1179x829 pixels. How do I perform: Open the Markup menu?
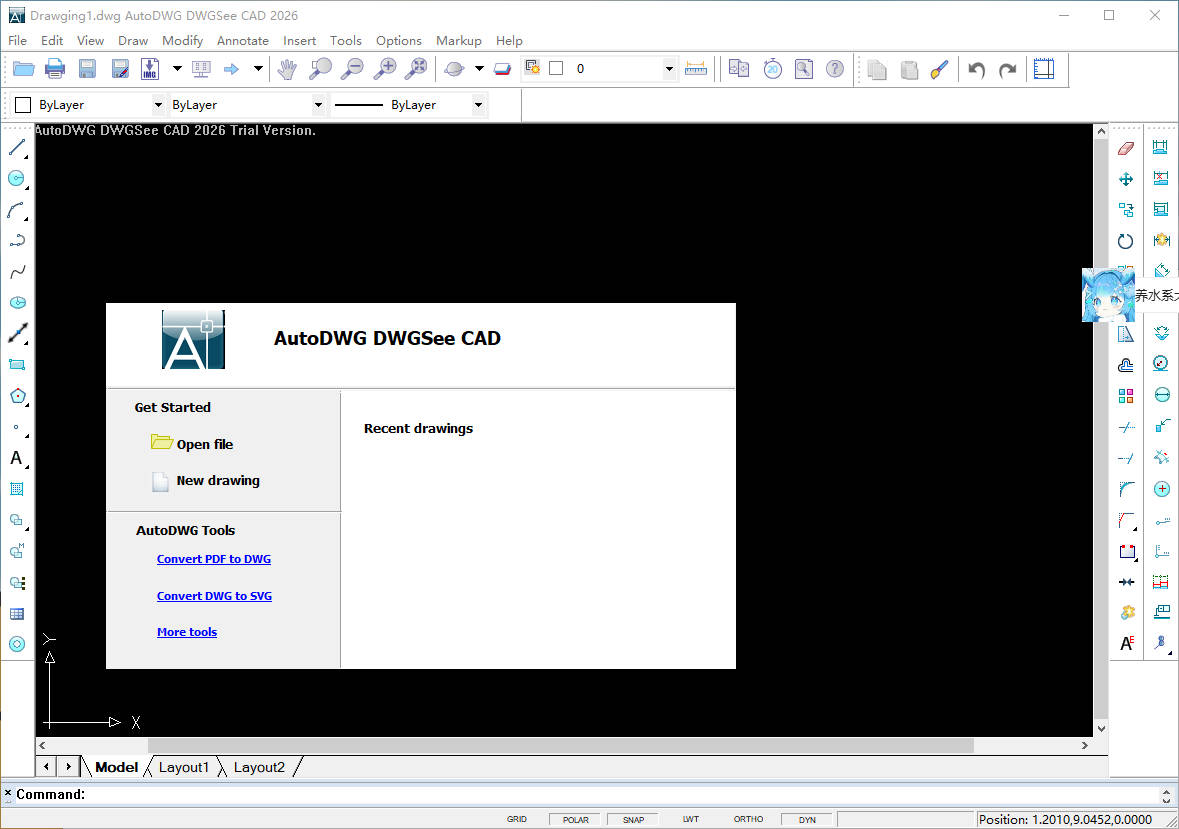pos(459,41)
